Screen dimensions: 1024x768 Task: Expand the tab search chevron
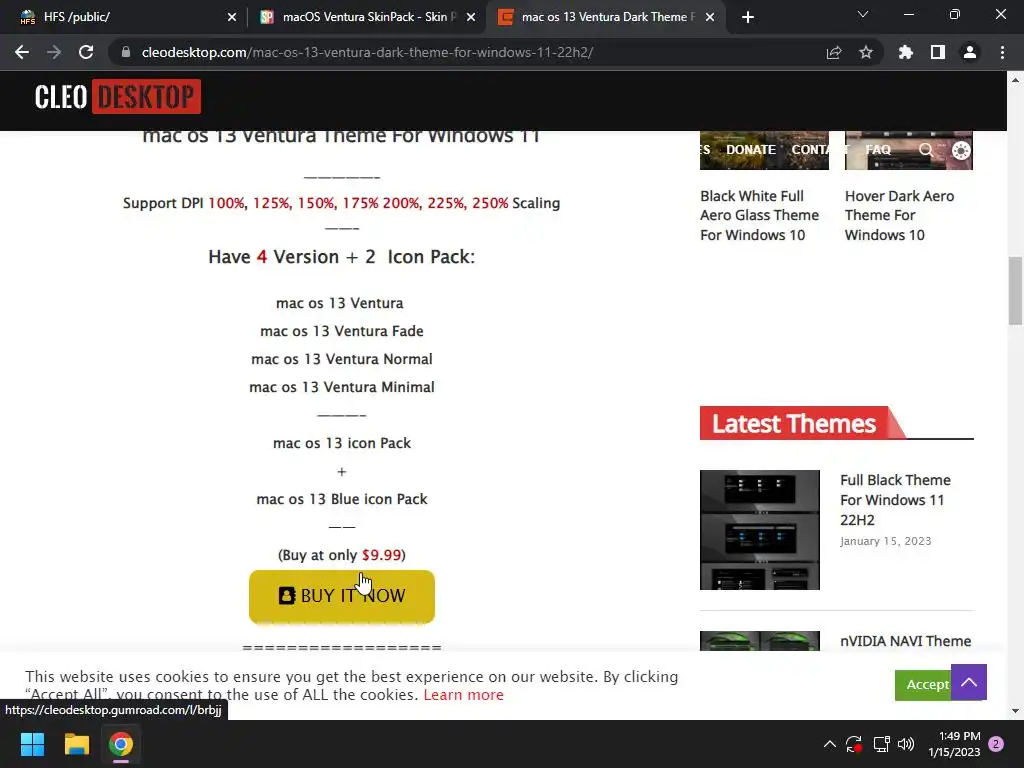pyautogui.click(x=863, y=14)
